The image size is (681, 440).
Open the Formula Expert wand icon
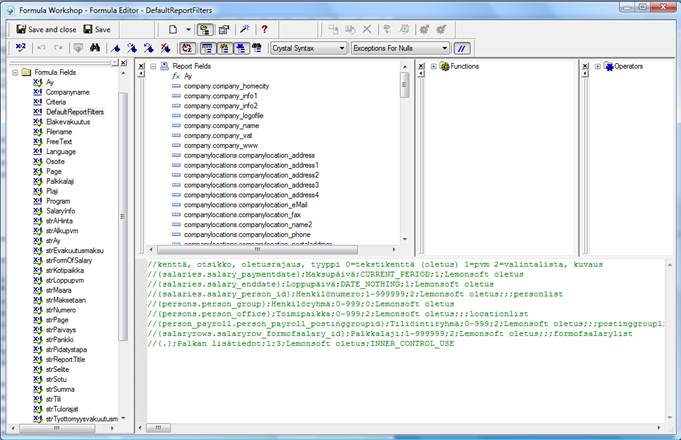click(x=245, y=30)
